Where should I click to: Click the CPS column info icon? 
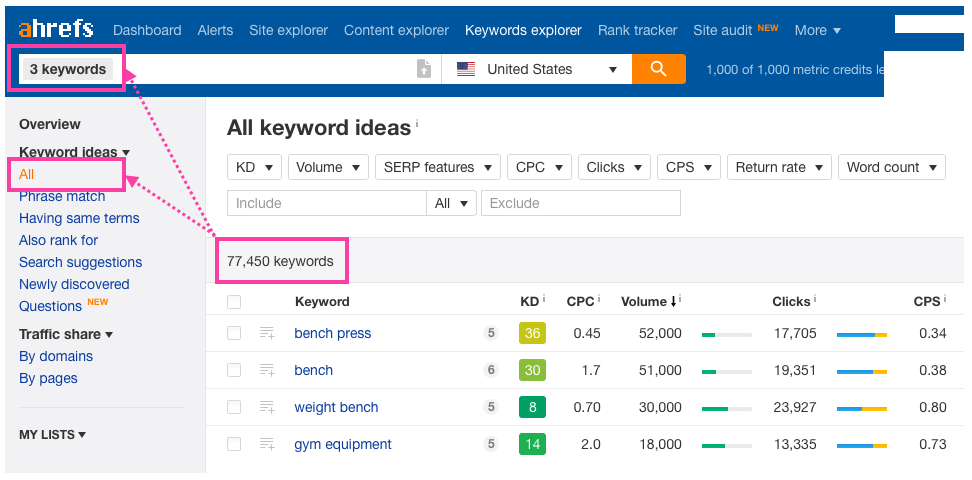[946, 298]
